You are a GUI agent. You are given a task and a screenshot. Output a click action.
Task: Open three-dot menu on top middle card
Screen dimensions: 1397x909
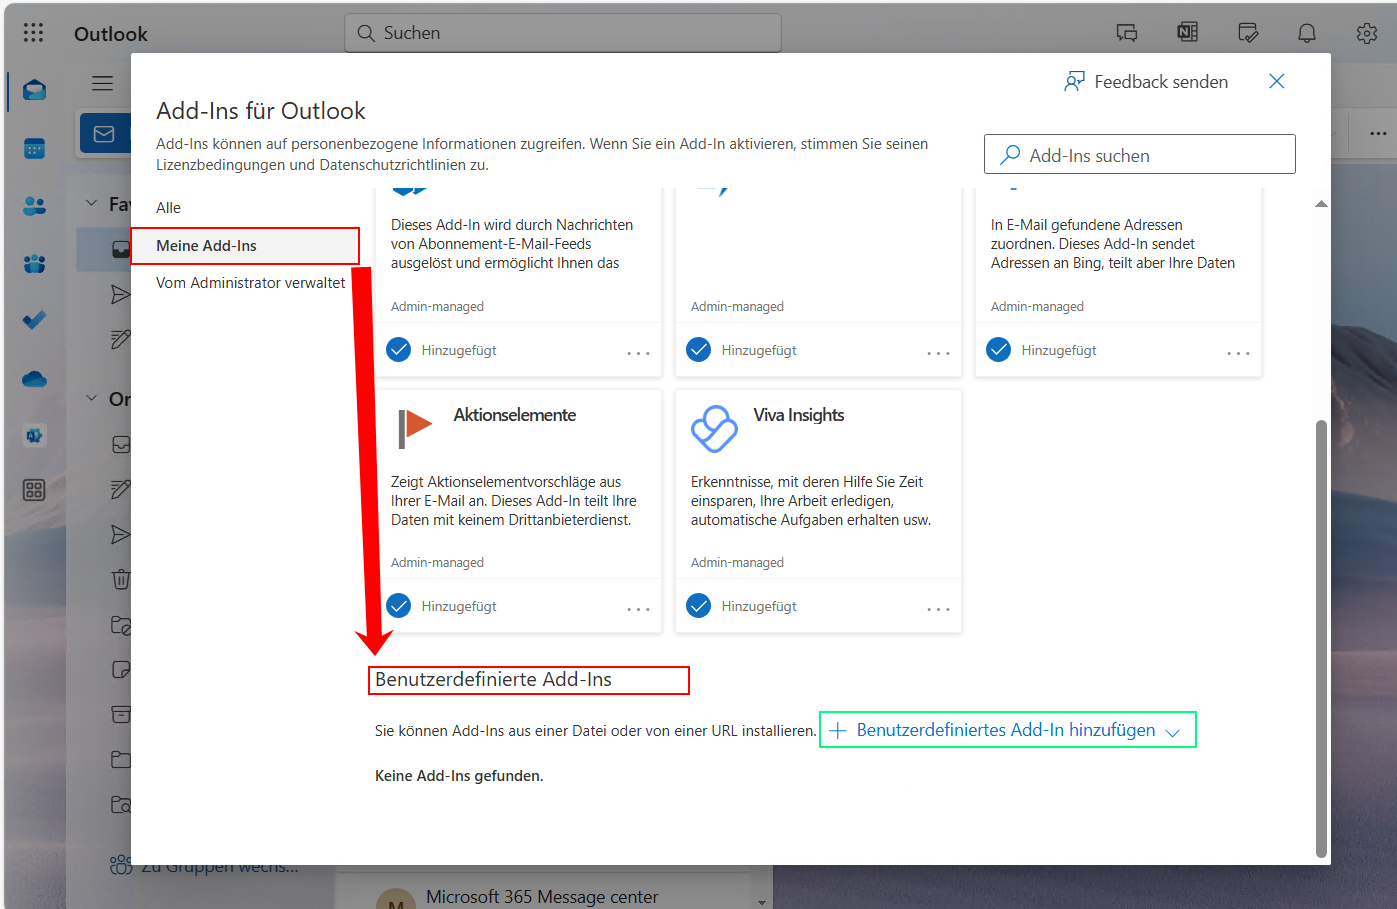(x=938, y=353)
